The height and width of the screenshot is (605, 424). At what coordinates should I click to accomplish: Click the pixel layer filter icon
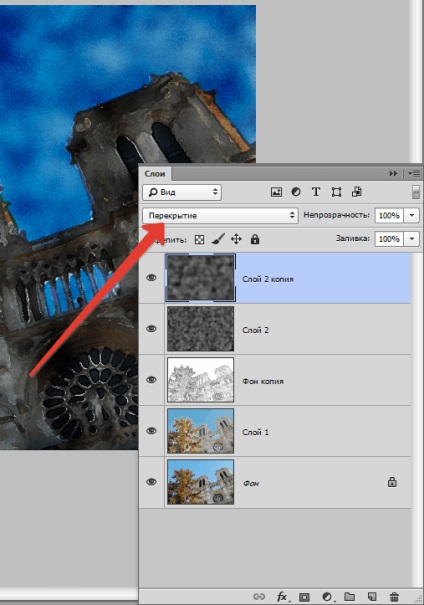pyautogui.click(x=276, y=192)
